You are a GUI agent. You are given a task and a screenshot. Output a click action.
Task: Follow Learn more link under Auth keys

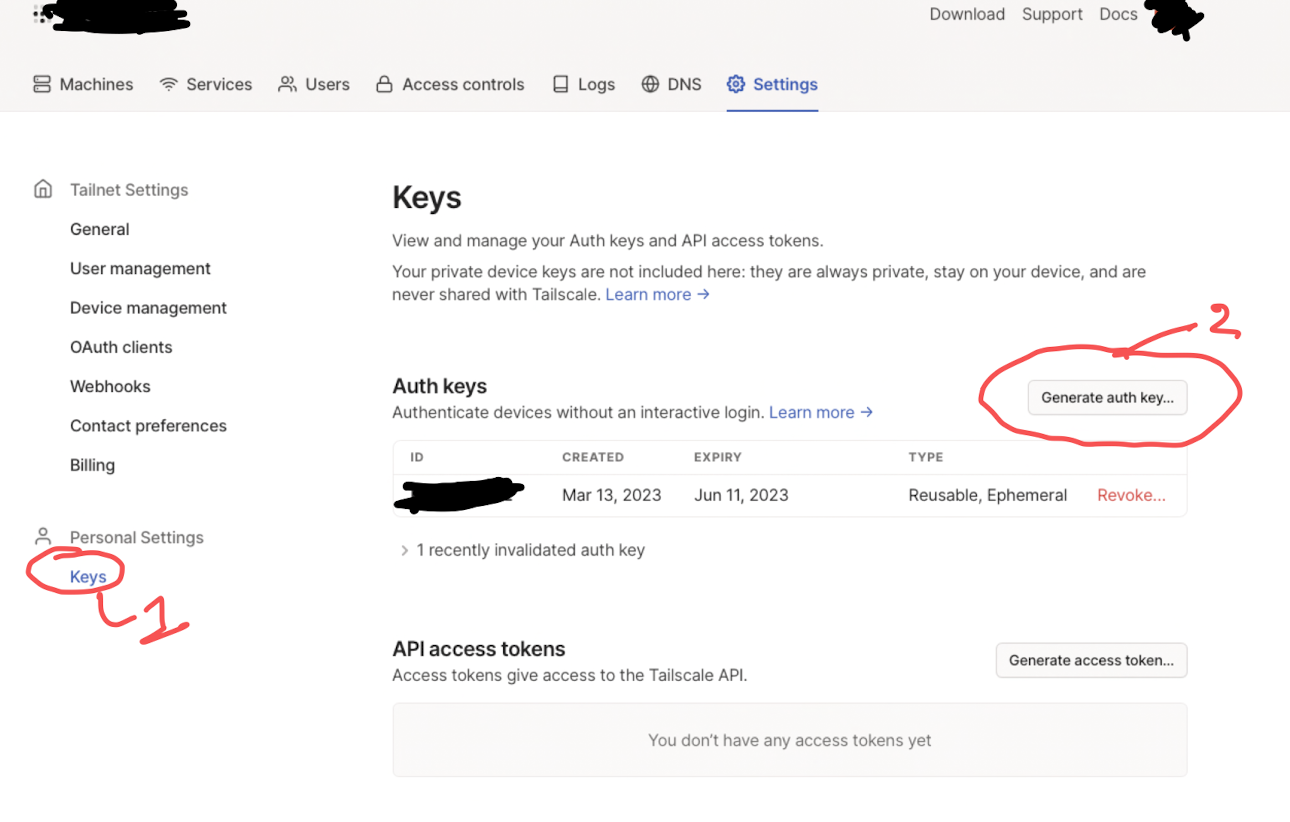[820, 412]
